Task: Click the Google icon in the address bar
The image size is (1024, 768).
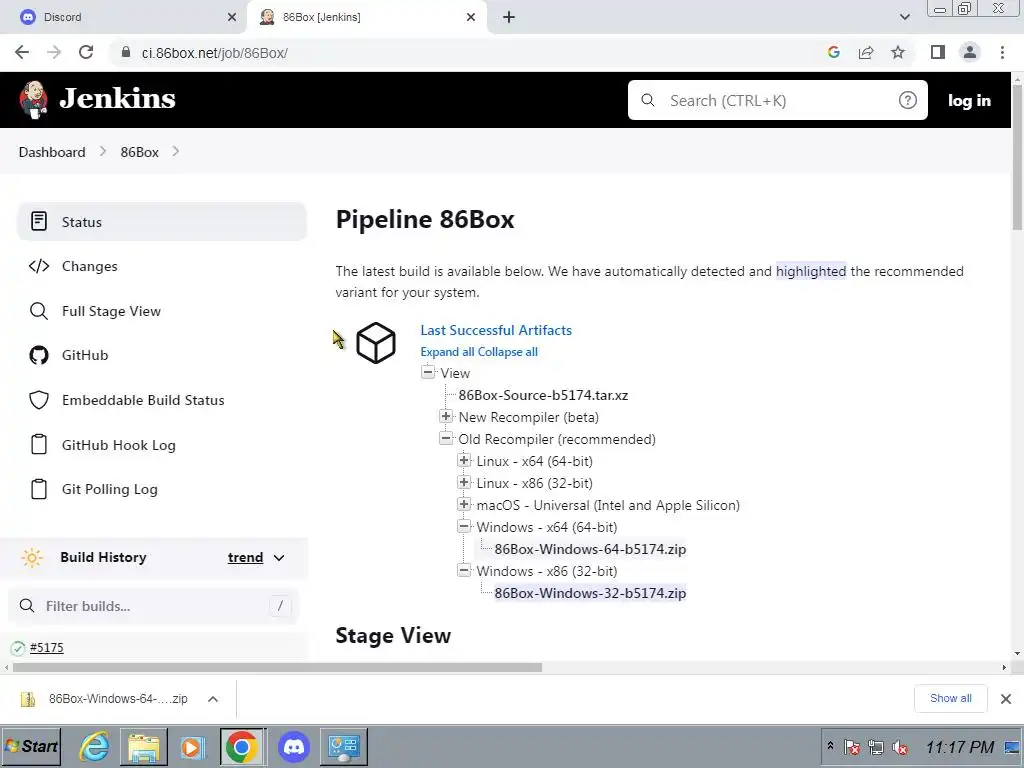Action: tap(833, 52)
